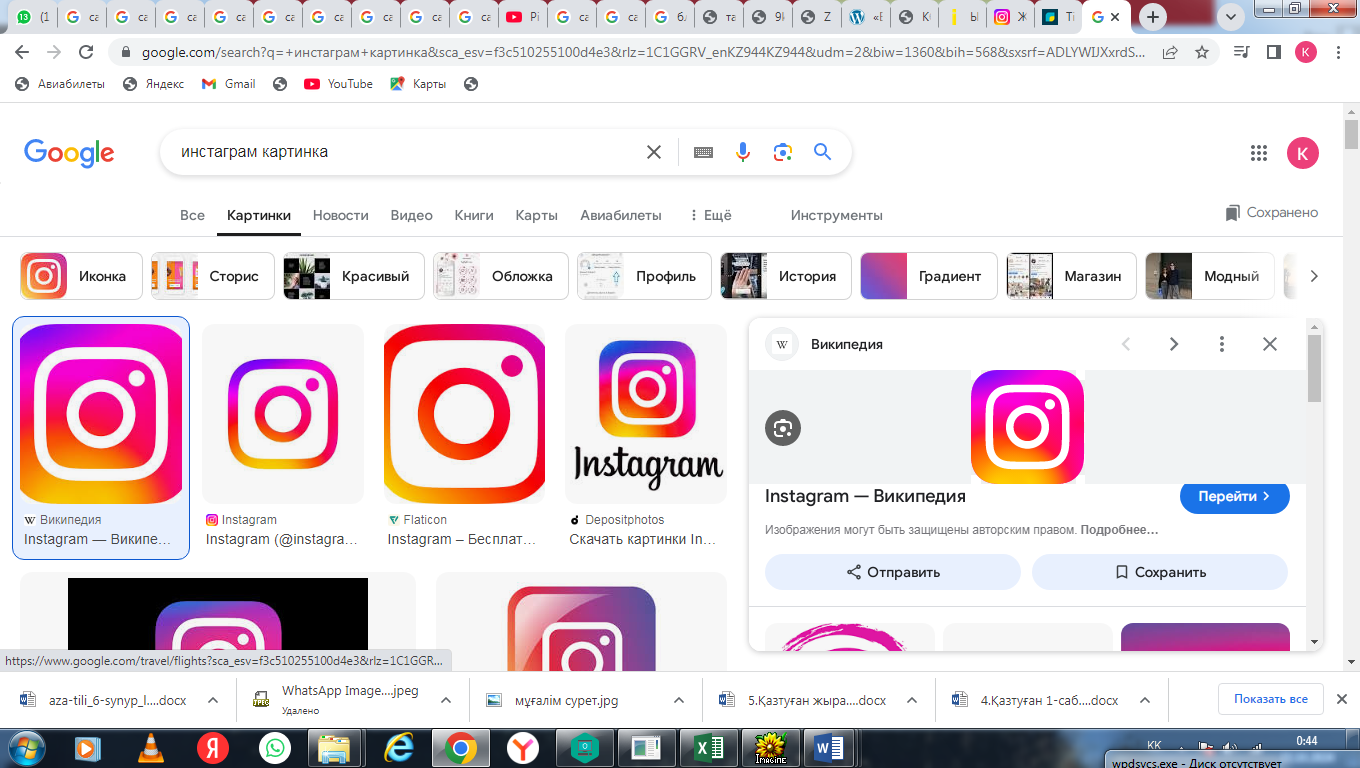1360x768 pixels.
Task: Expand options for aza-tili_6-synyp docx download
Action: point(213,701)
